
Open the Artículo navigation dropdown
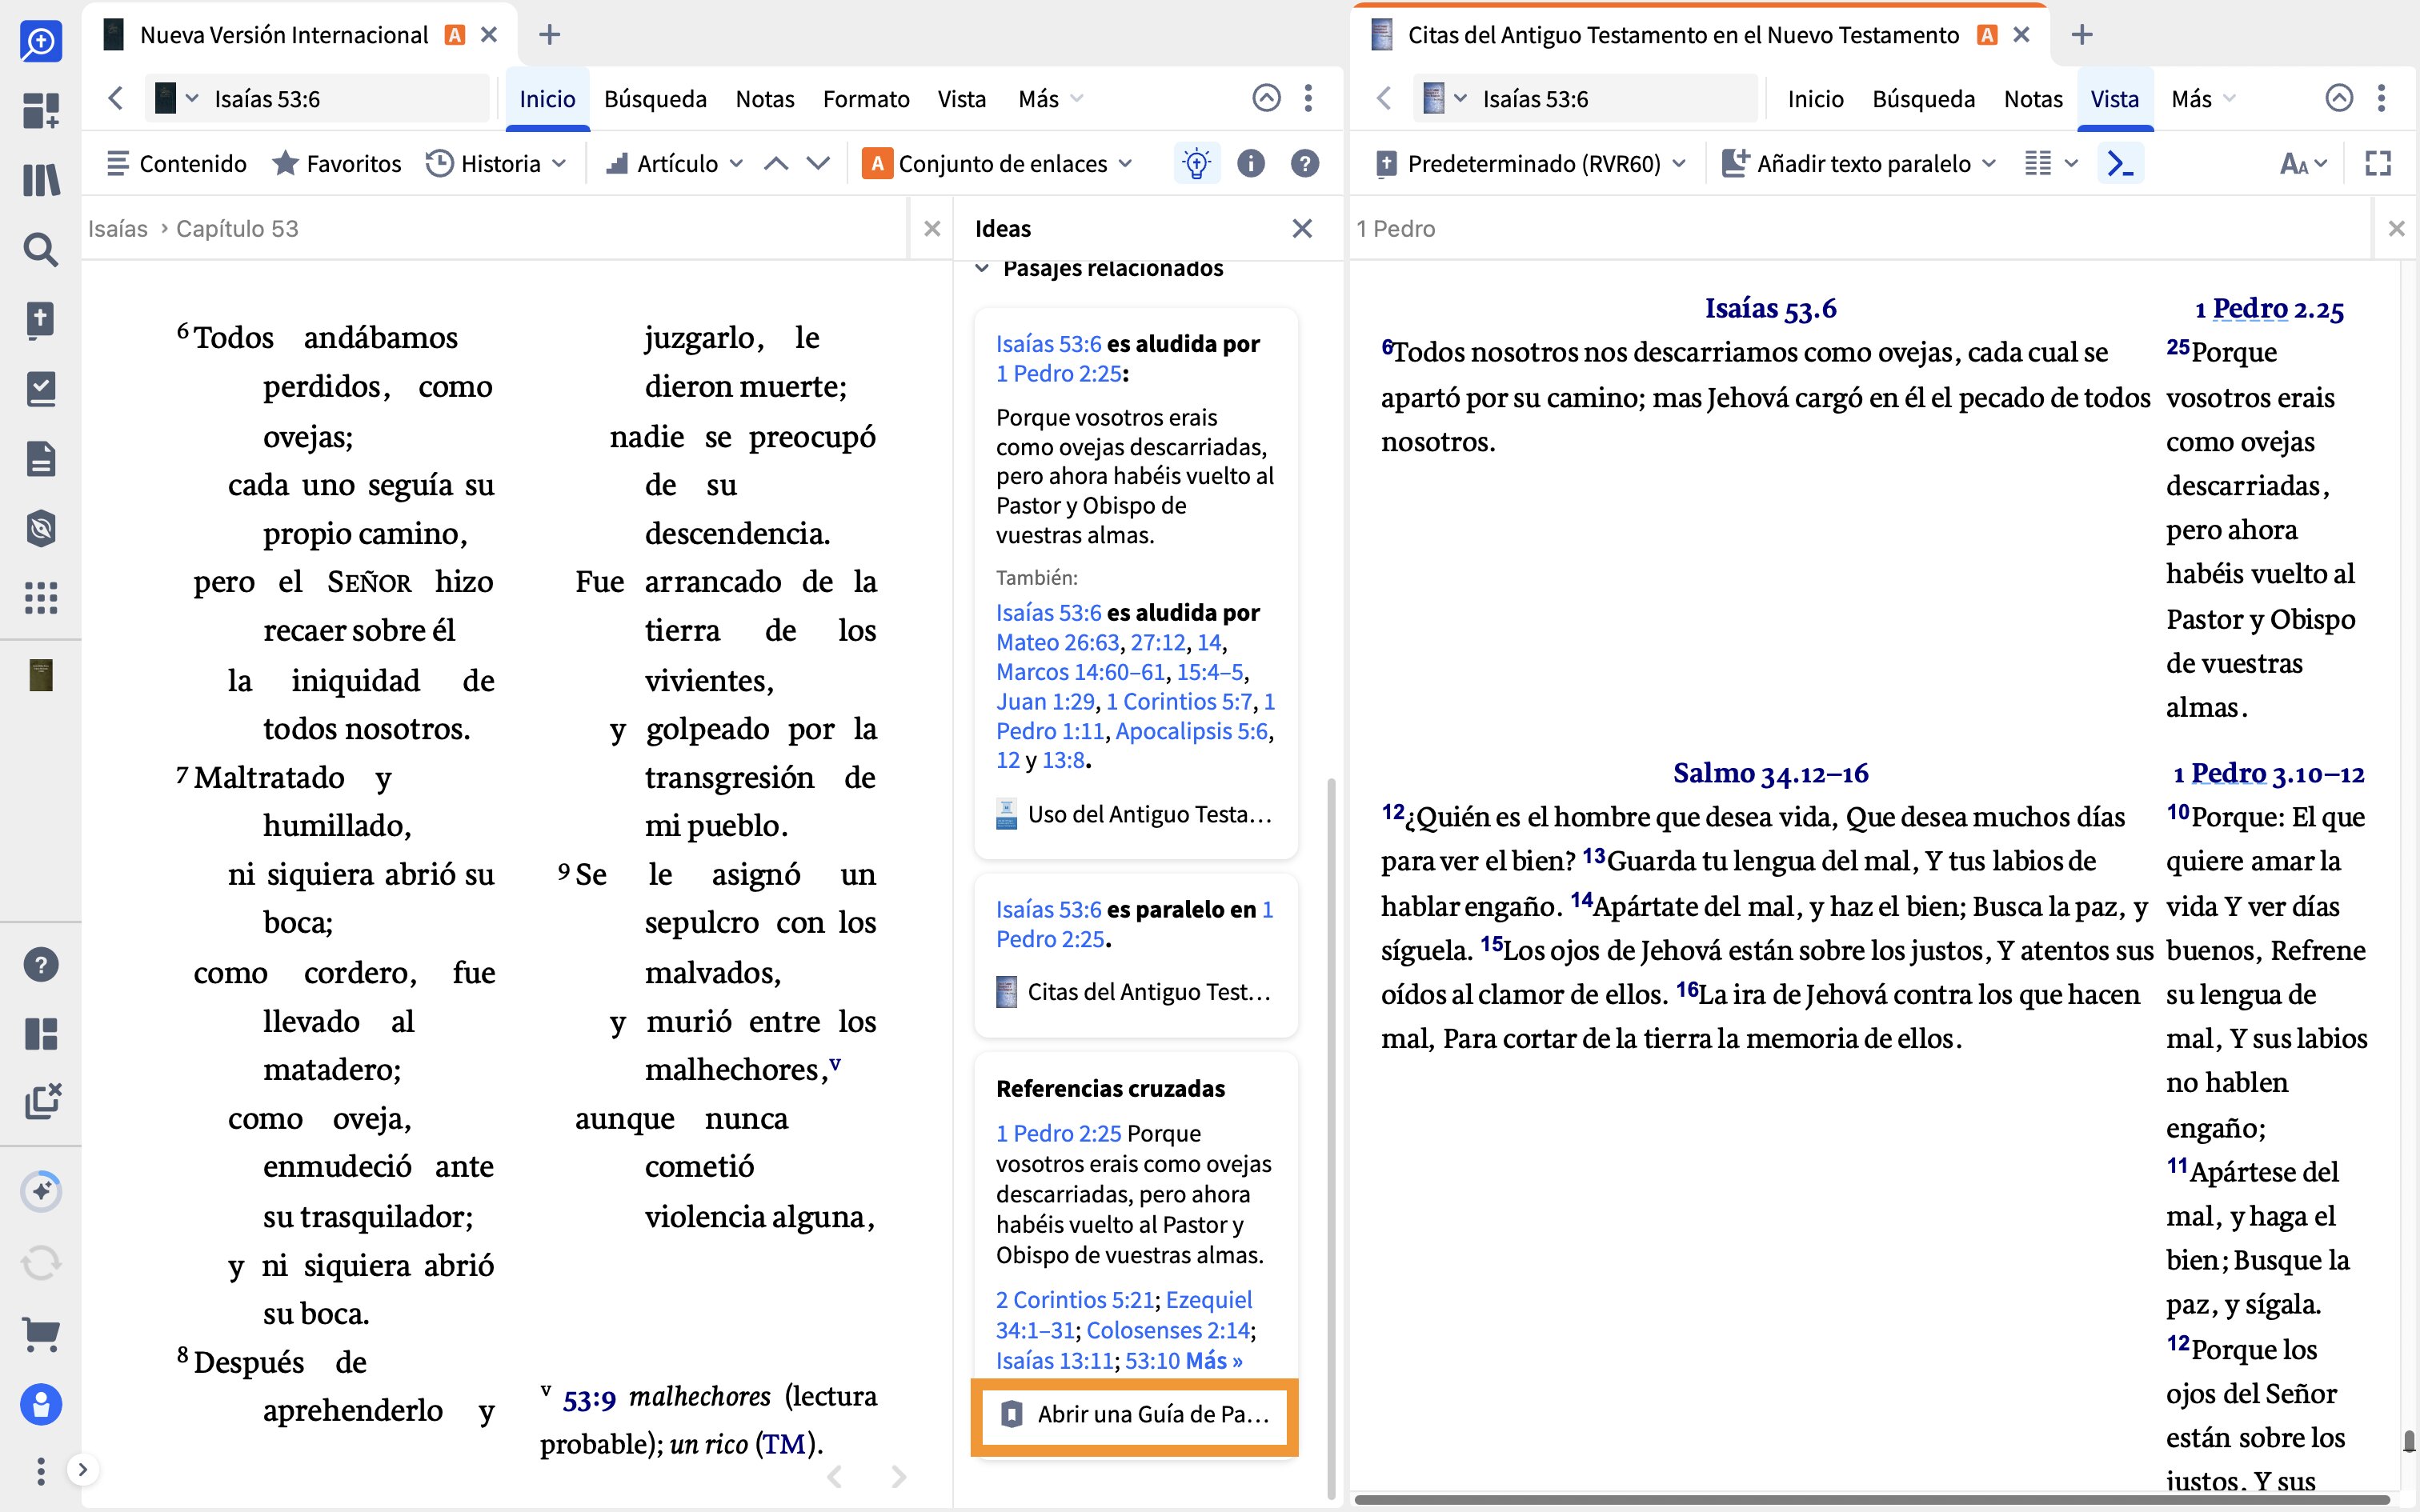[x=674, y=163]
